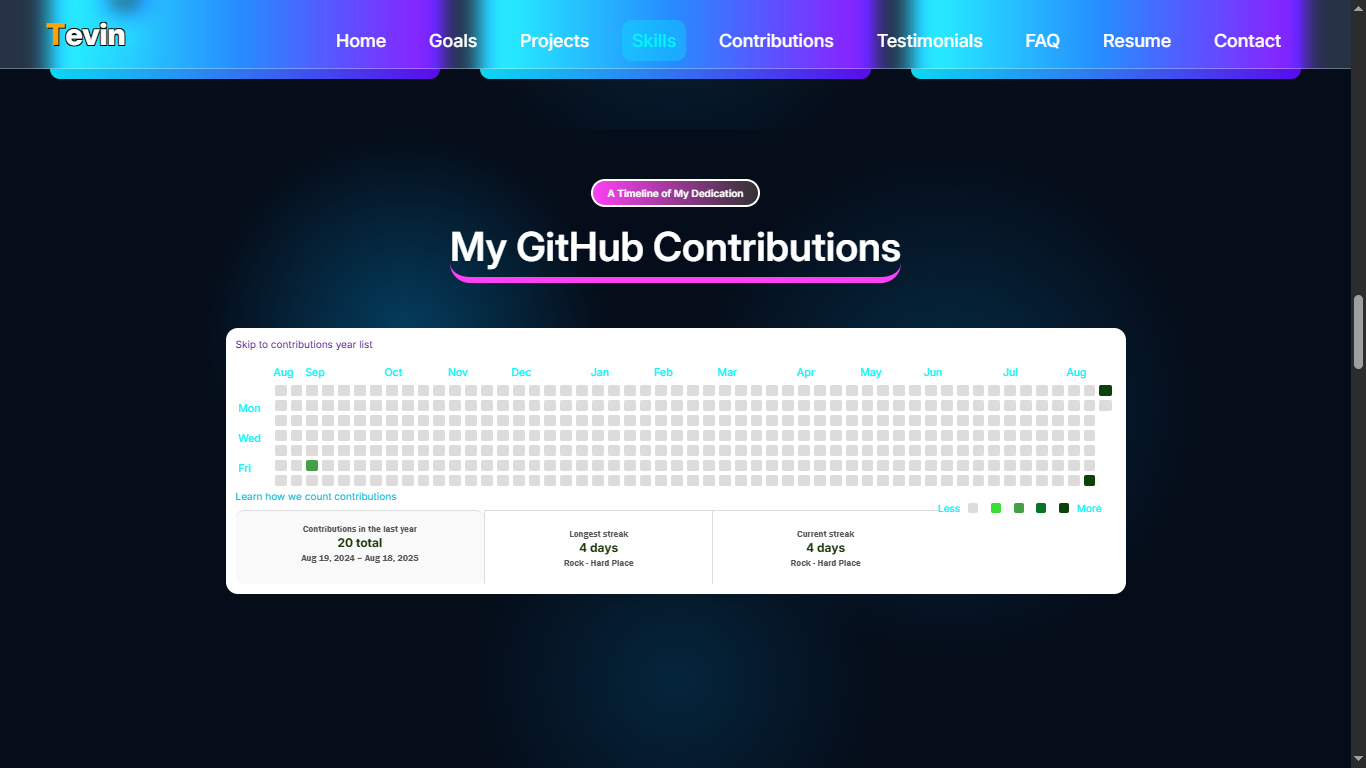The image size is (1366, 768).
Task: Click the darkest legend swatch beside 'More'
Action: point(1064,509)
